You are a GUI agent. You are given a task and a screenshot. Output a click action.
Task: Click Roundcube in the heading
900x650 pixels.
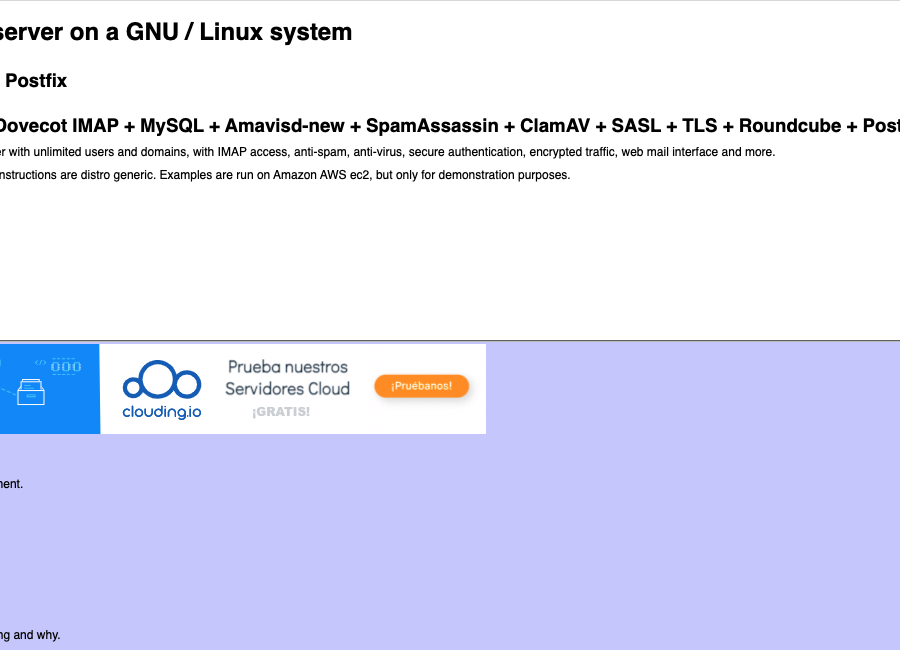point(790,126)
